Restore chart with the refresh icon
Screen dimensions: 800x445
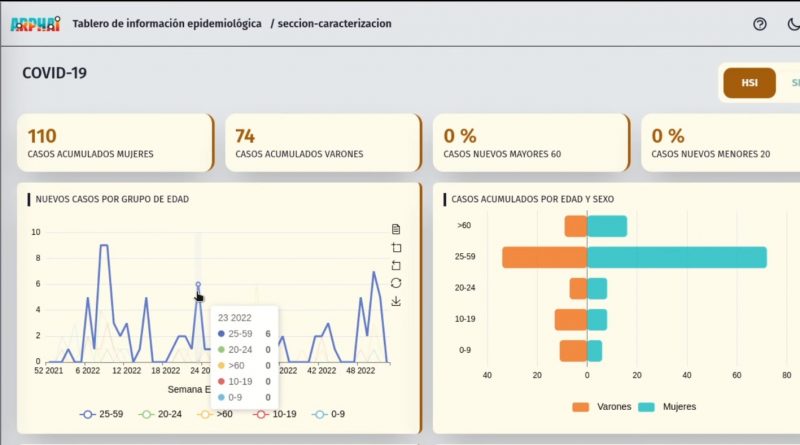pos(396,283)
